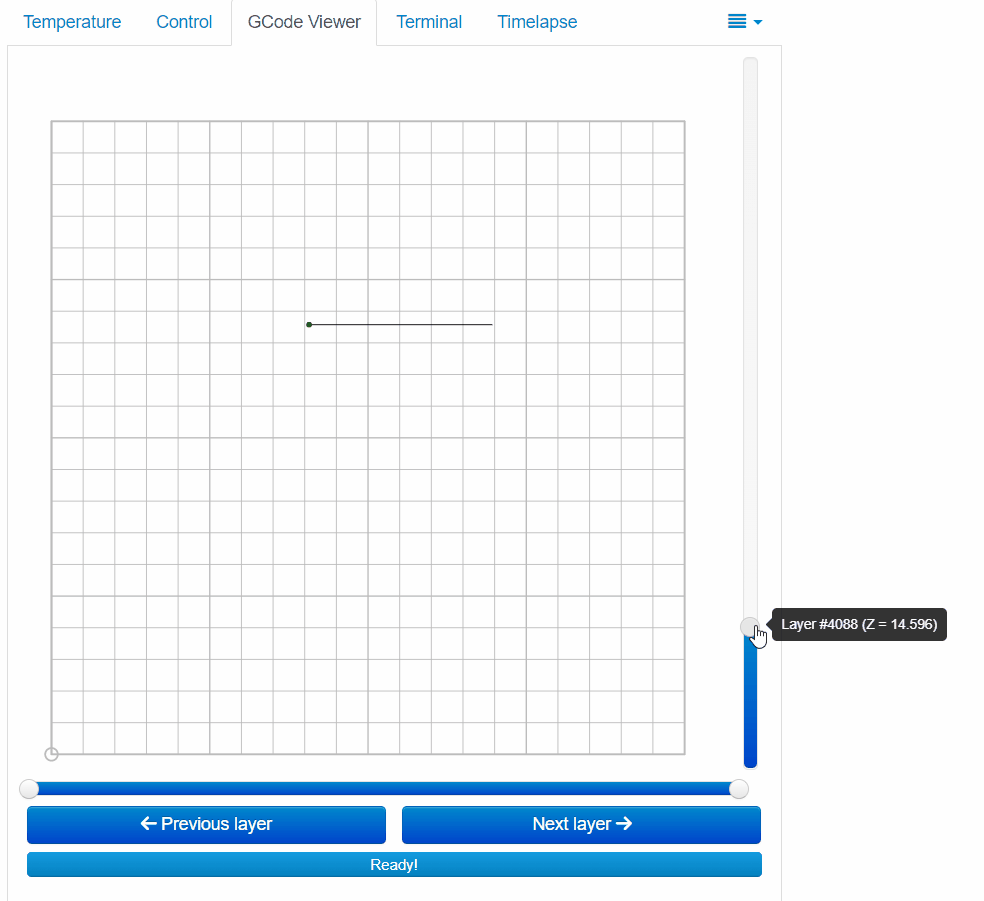Viewport: 984px width, 901px height.
Task: Click the vertical layer slider handle
Action: click(x=750, y=626)
